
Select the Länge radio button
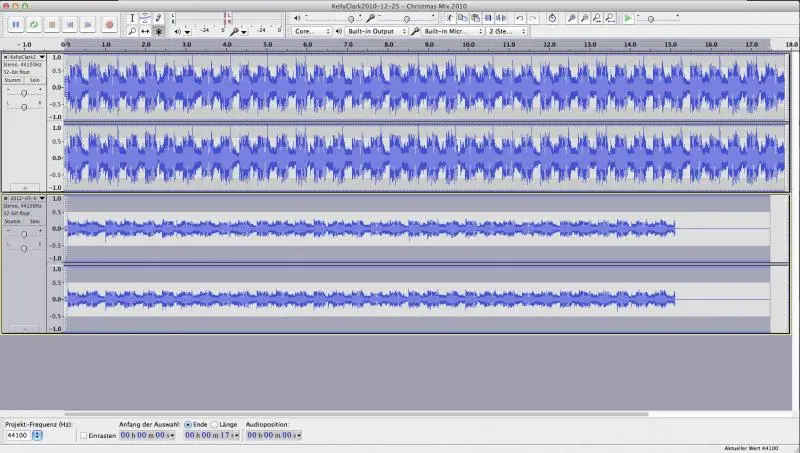click(214, 424)
